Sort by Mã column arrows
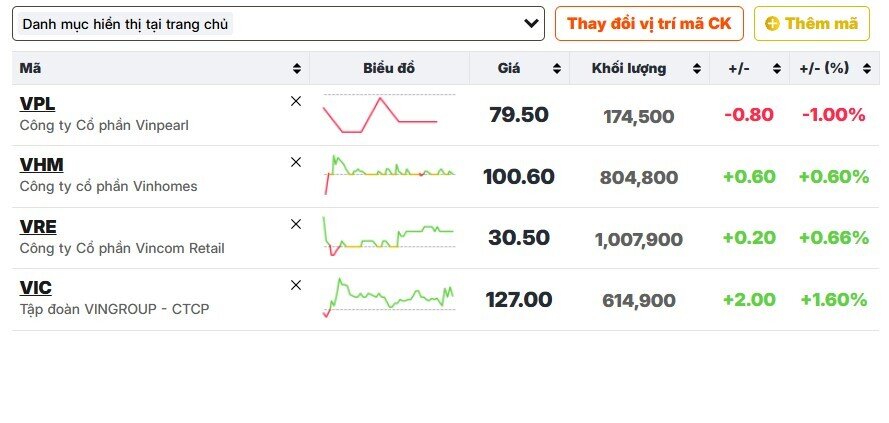 pos(297,69)
